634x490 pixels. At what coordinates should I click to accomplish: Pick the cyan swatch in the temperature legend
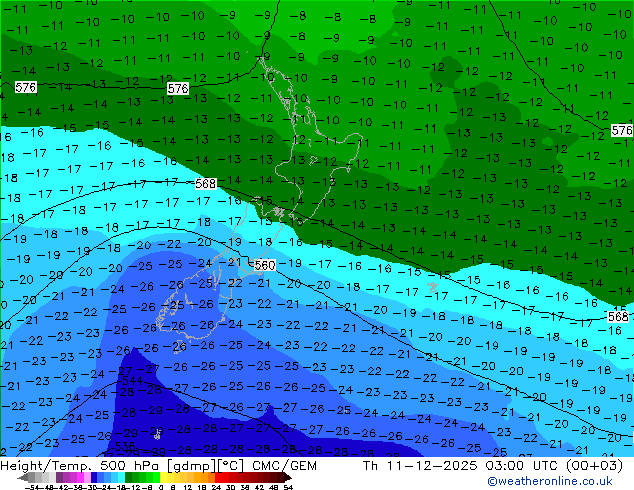click(121, 477)
